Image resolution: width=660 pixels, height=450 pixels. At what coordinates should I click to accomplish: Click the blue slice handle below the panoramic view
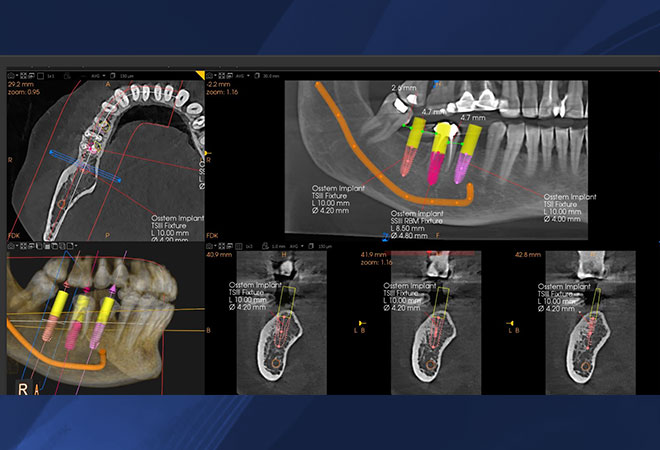coord(385,238)
